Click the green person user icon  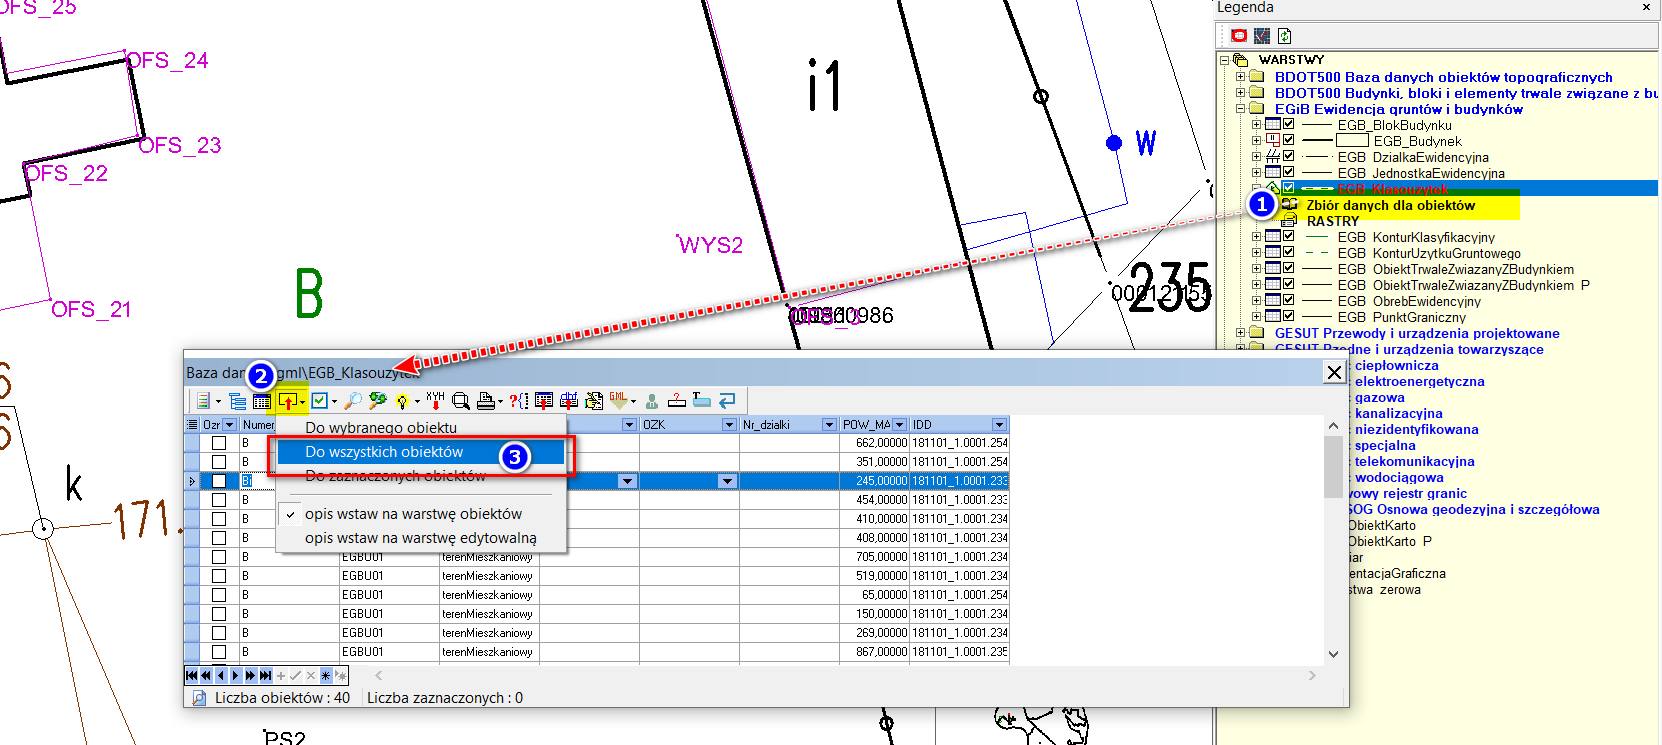coord(652,401)
